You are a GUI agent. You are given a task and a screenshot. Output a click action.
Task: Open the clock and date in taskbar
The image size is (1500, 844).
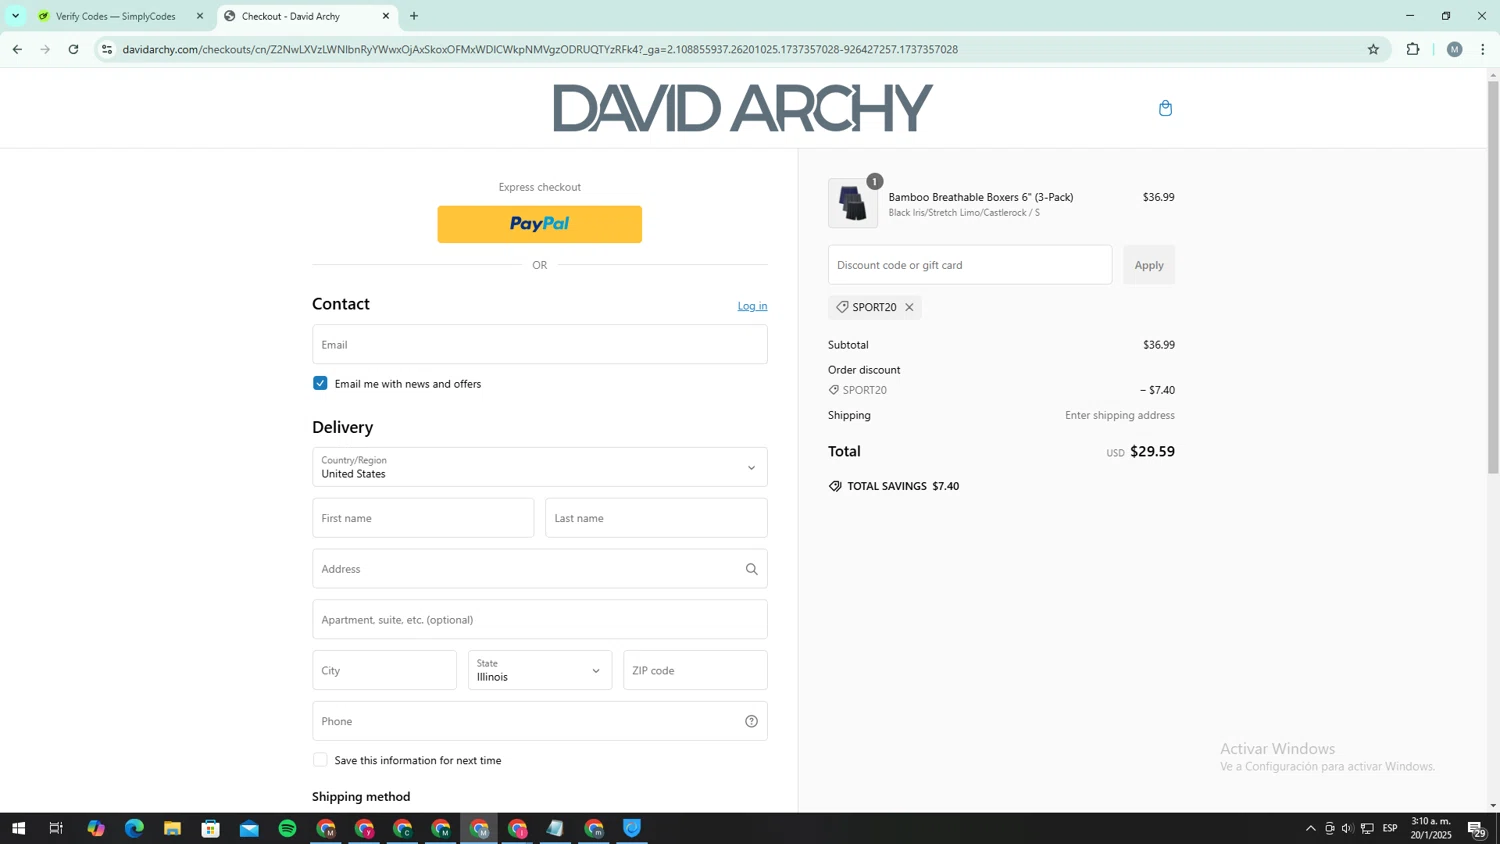(1431, 828)
